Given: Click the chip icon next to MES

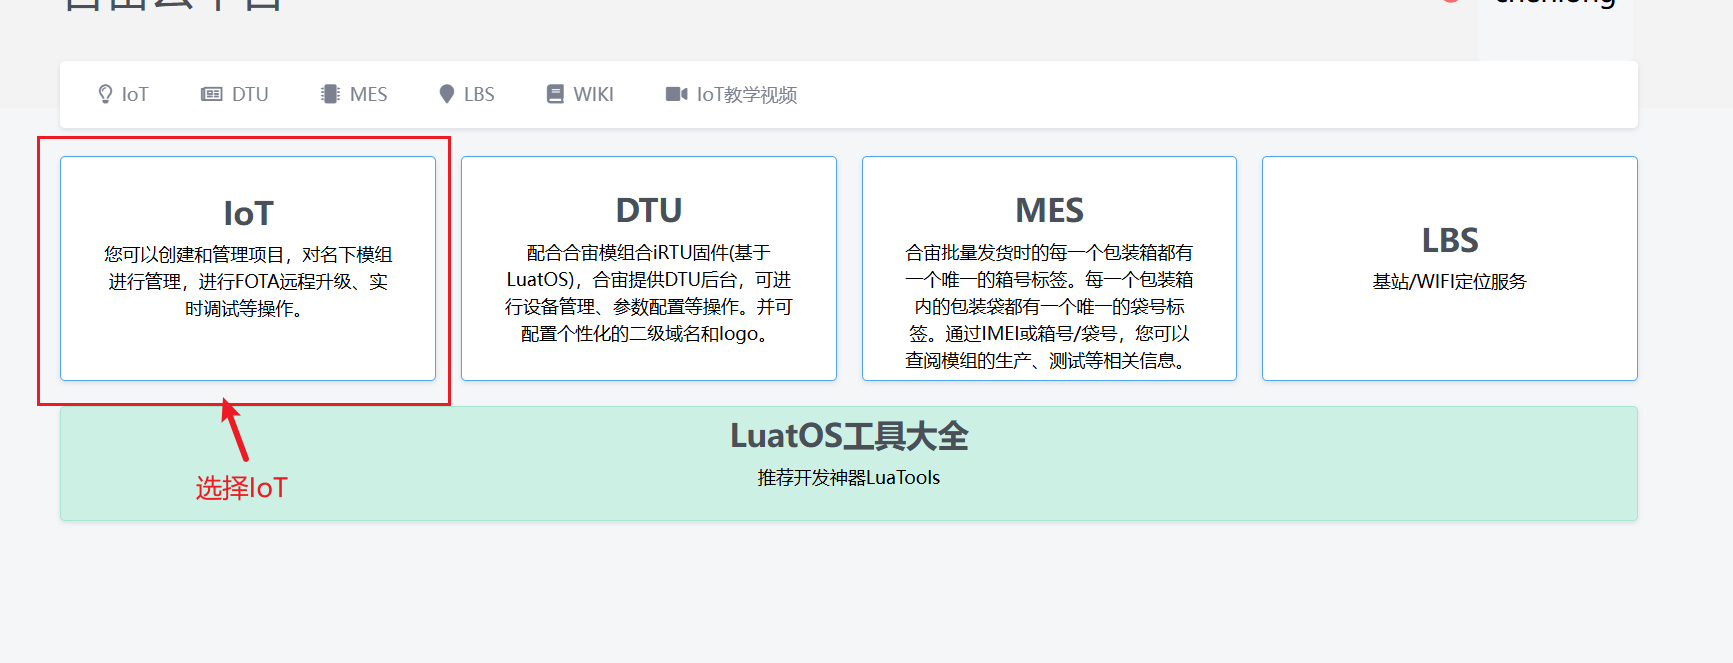Looking at the screenshot, I should pos(330,94).
